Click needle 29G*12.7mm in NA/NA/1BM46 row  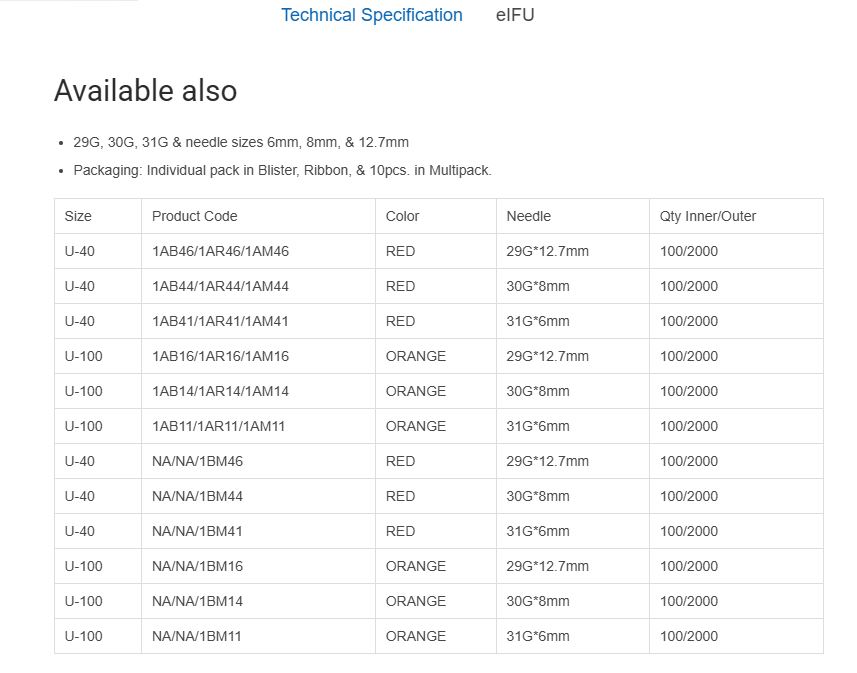click(x=548, y=461)
